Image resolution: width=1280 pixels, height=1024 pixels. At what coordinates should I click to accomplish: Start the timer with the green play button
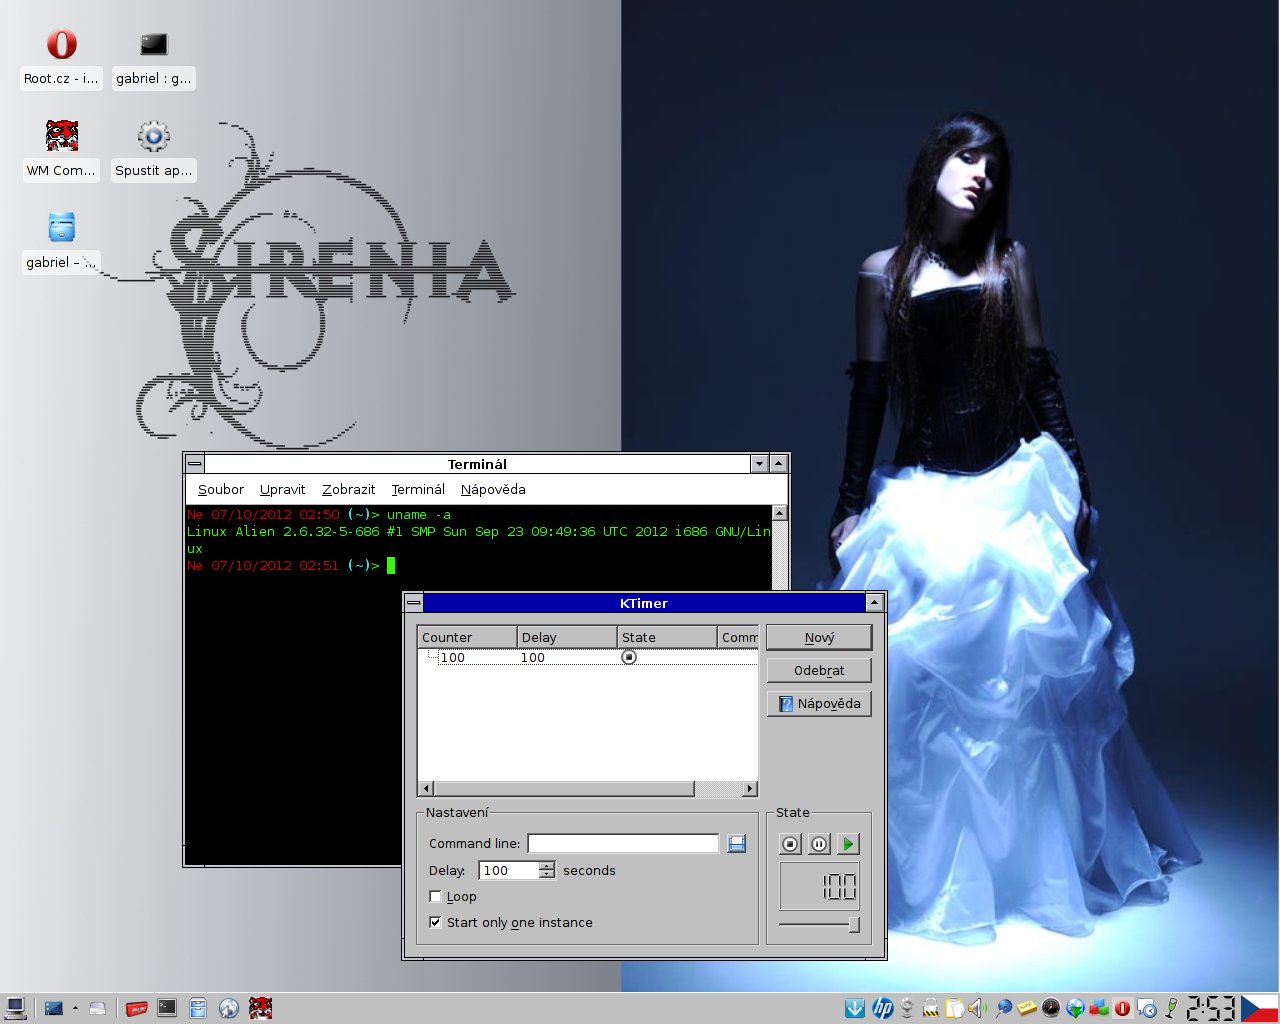[x=848, y=844]
